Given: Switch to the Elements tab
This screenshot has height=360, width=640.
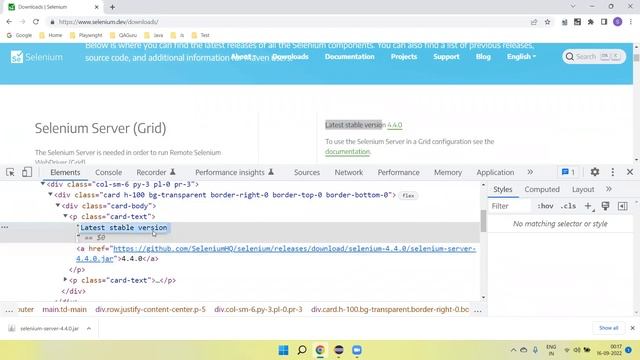Looking at the screenshot, I should [65, 172].
